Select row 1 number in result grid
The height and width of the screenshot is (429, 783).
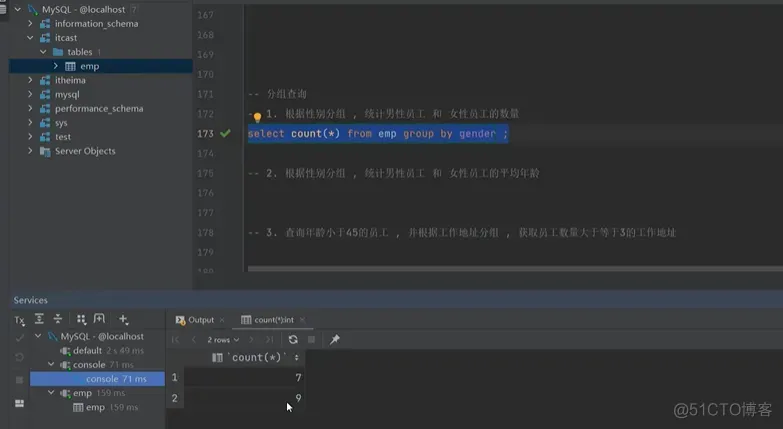tap(174, 377)
